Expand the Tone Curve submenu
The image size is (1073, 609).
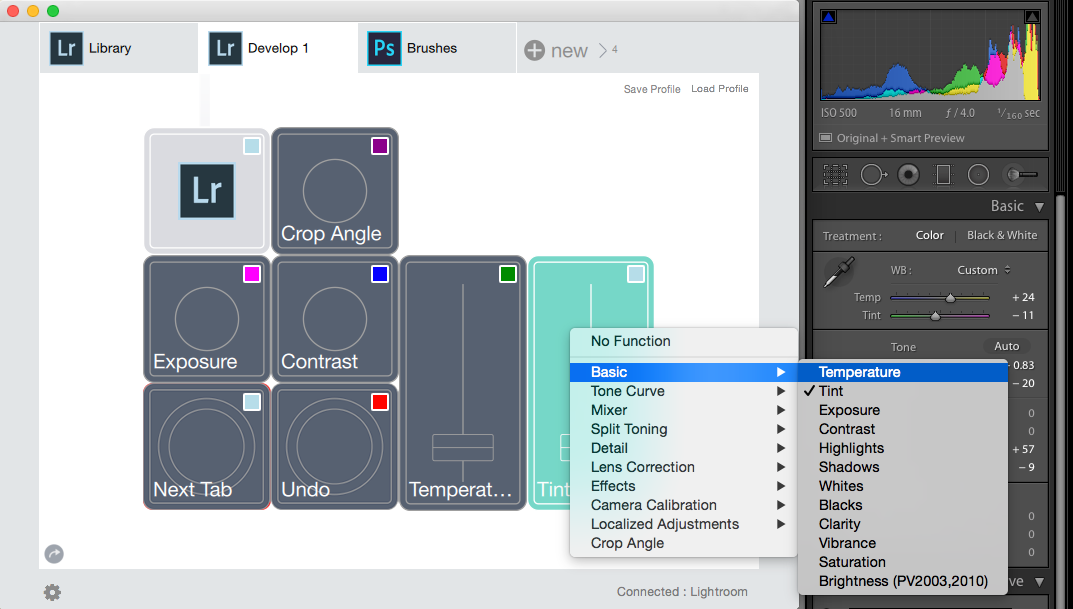pos(684,391)
